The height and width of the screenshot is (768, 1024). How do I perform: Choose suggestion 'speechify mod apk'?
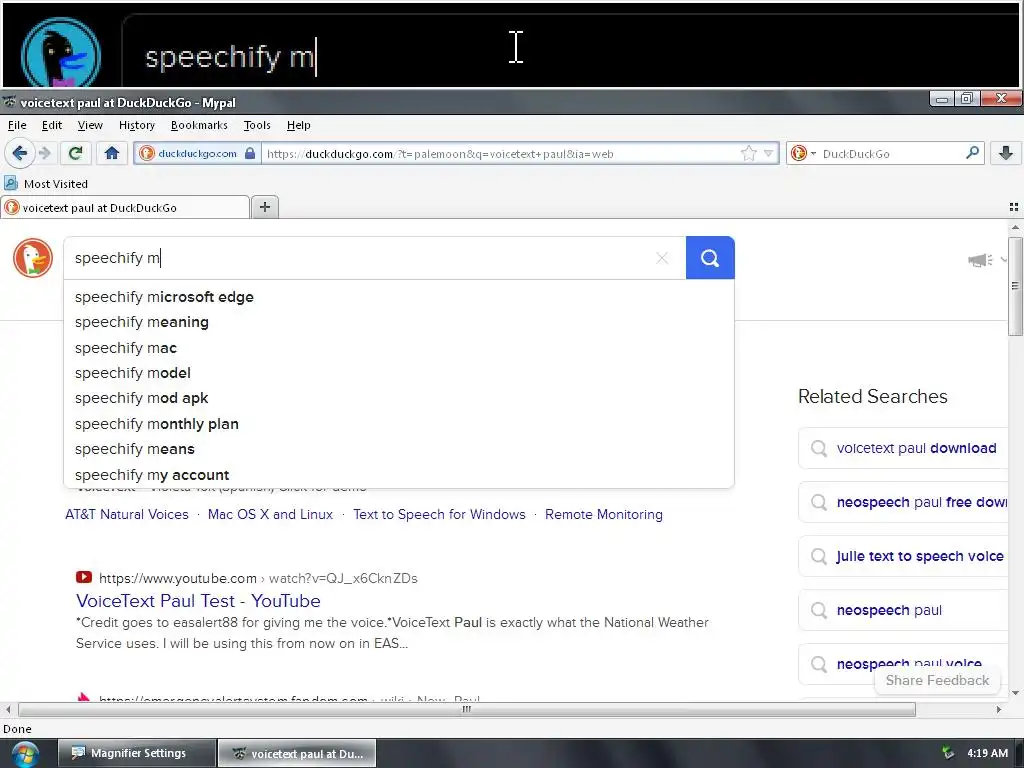click(399, 398)
